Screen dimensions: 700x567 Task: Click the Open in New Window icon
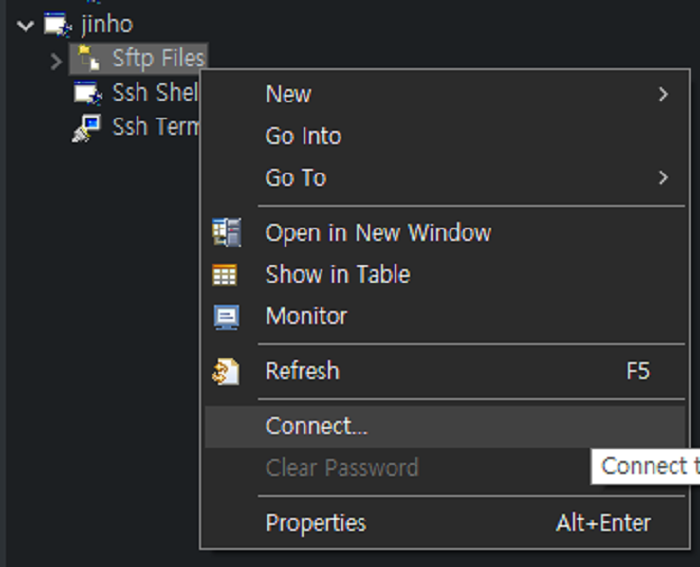[x=227, y=233]
